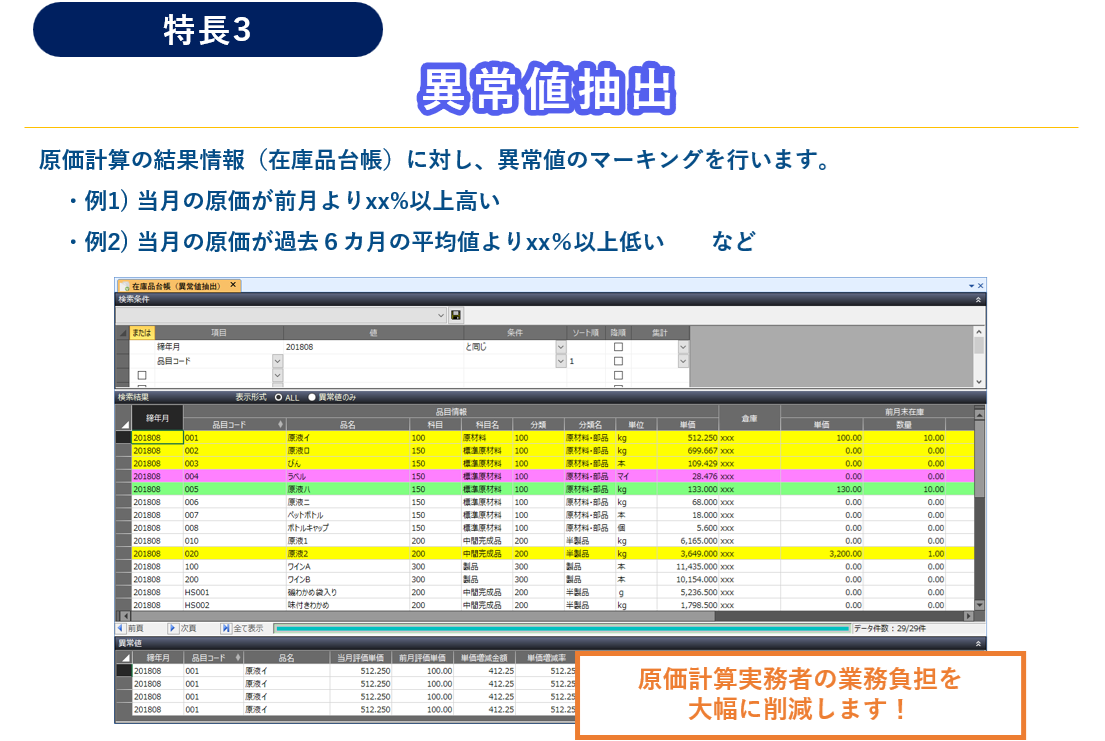This screenshot has width=1105, height=741.
Task: Click the 前月評価単価 column header
Action: [422, 658]
